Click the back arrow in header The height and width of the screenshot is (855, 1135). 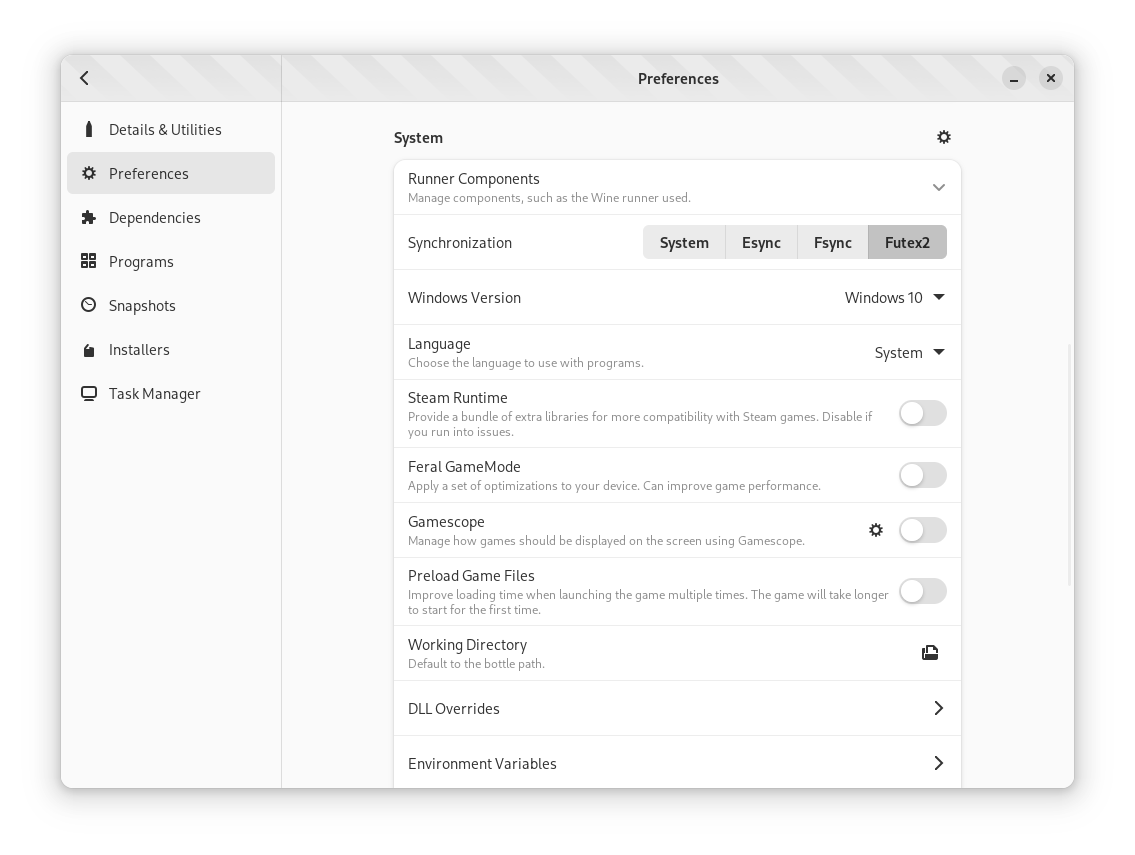coord(85,78)
